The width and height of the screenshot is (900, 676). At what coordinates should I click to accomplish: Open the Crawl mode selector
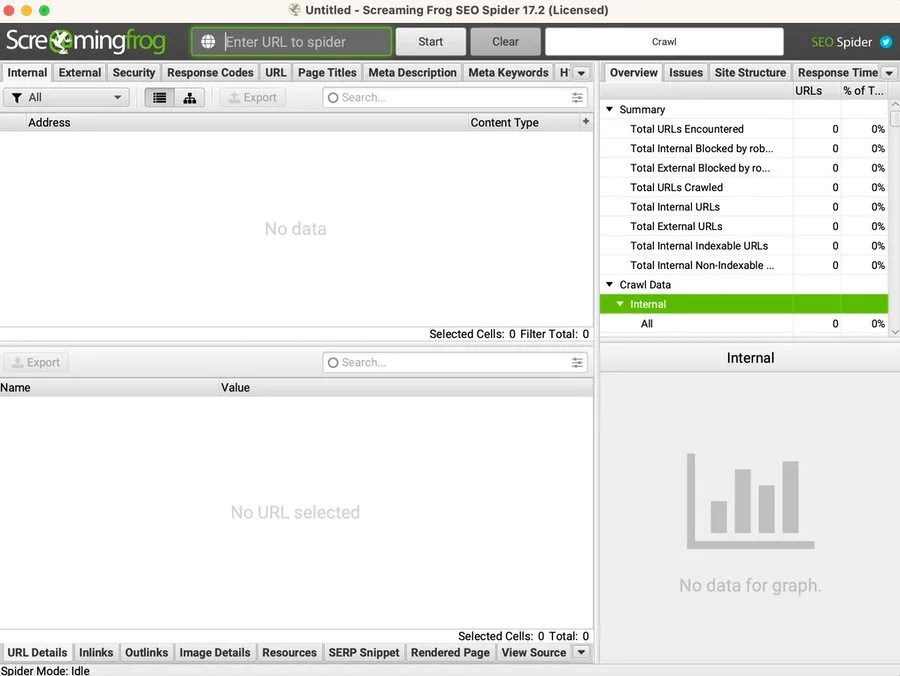tap(664, 42)
